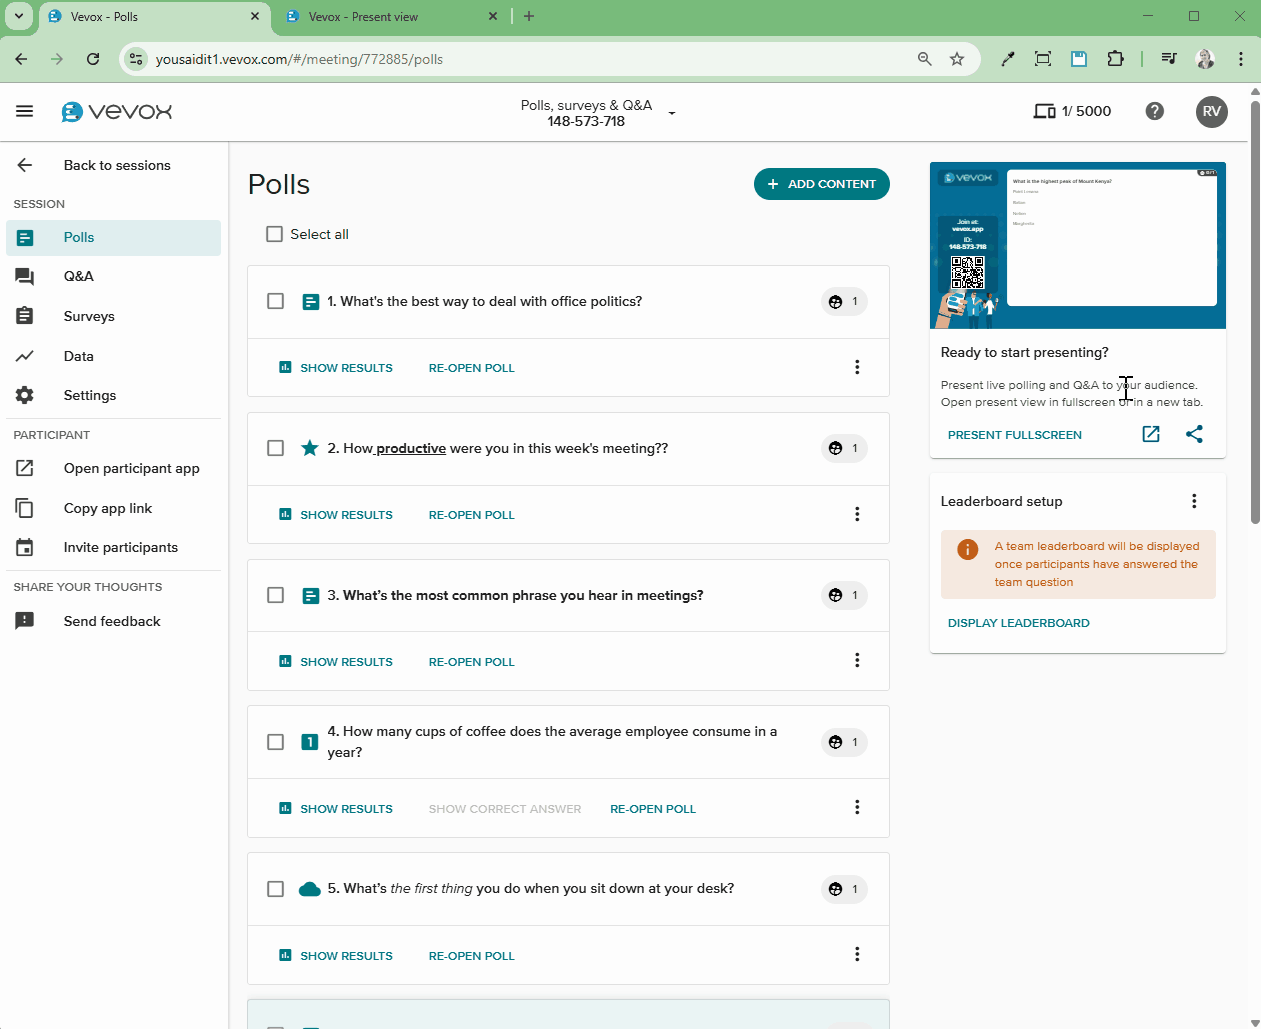Click the share presentation icon

1194,434
